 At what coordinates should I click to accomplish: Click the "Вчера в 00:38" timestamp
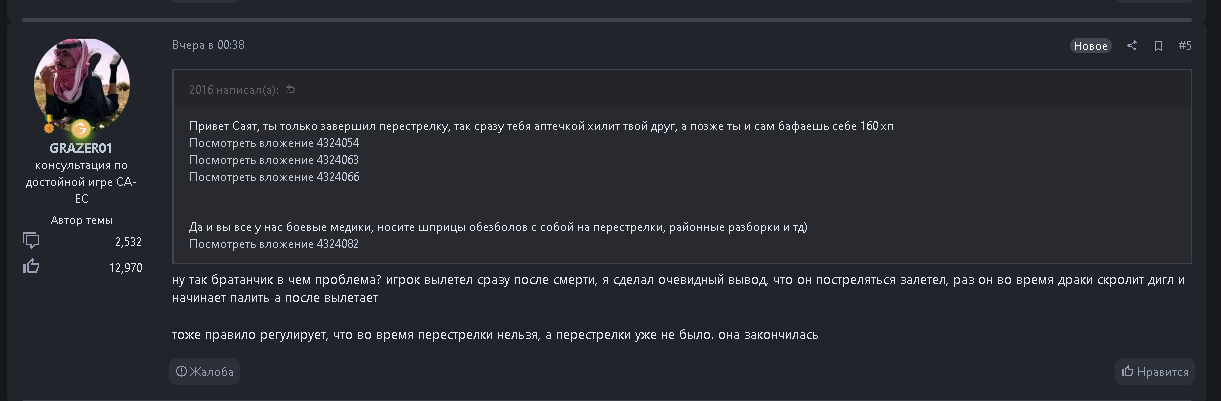tap(208, 45)
